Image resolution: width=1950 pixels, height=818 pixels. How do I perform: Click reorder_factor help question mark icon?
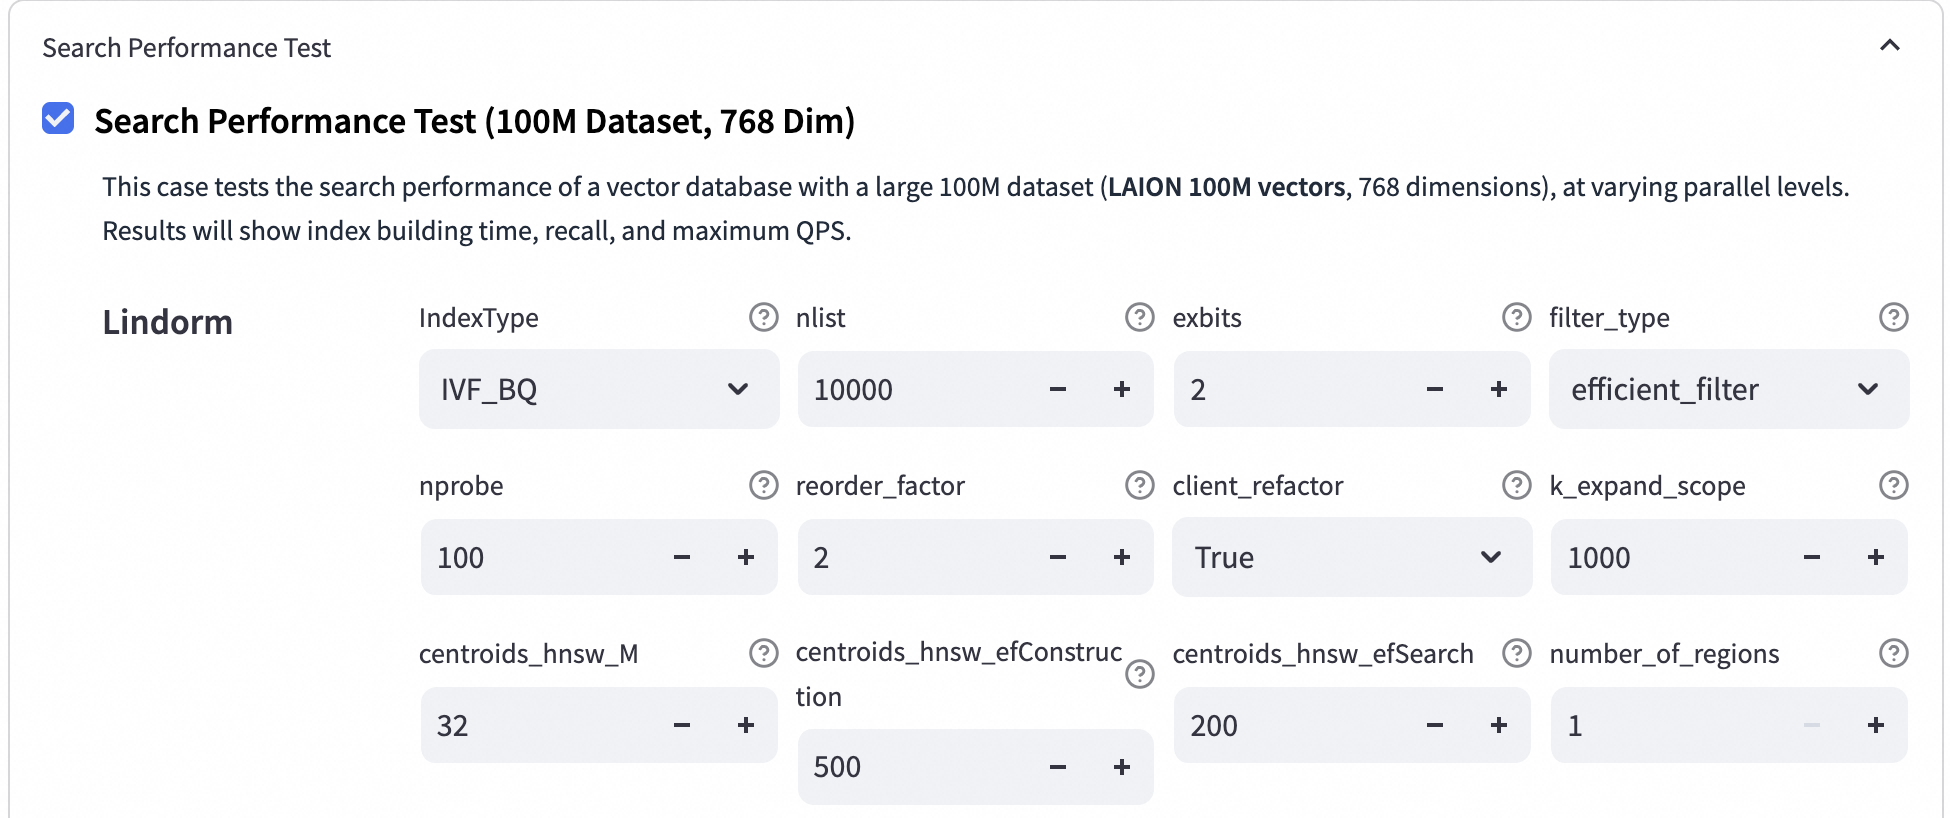coord(1139,485)
